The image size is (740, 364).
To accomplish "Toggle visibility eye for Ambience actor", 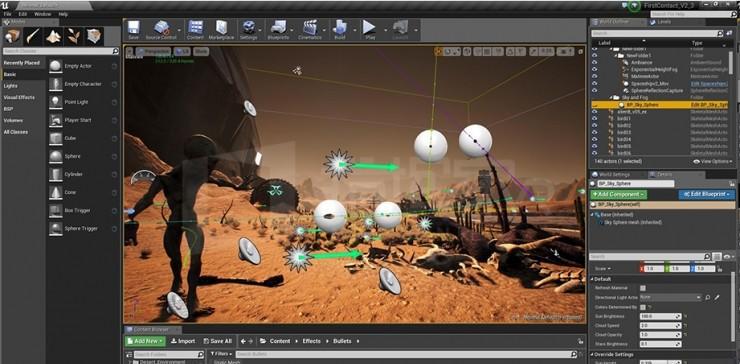I will point(595,62).
